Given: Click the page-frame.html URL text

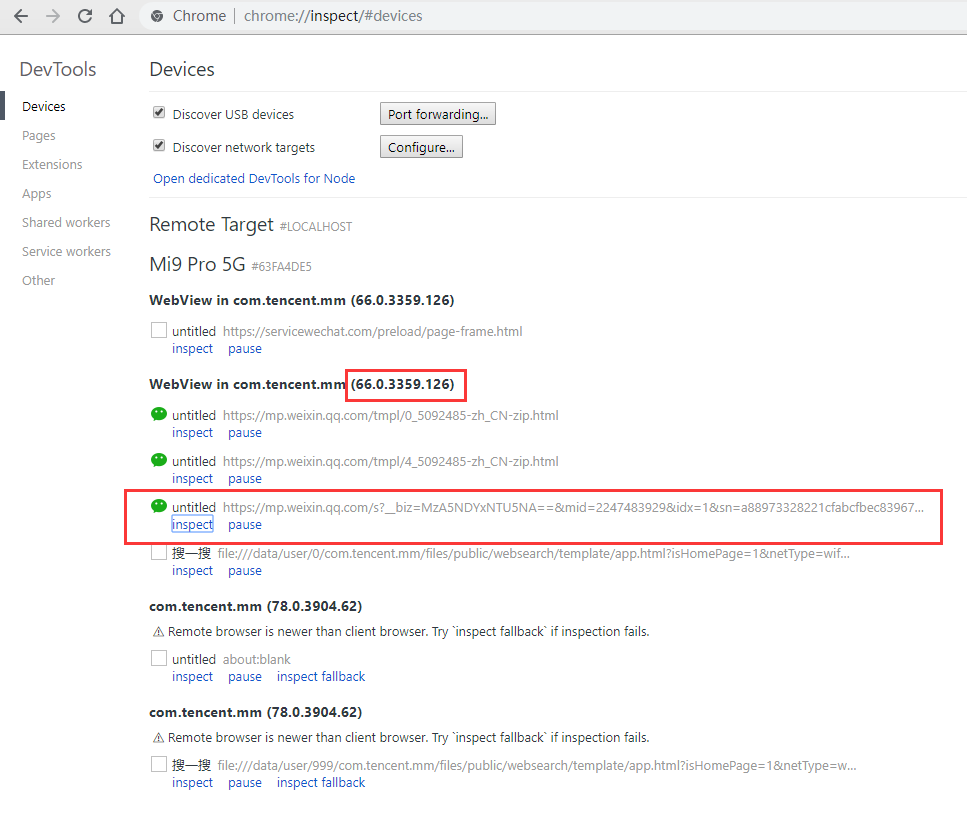Looking at the screenshot, I should tap(372, 332).
